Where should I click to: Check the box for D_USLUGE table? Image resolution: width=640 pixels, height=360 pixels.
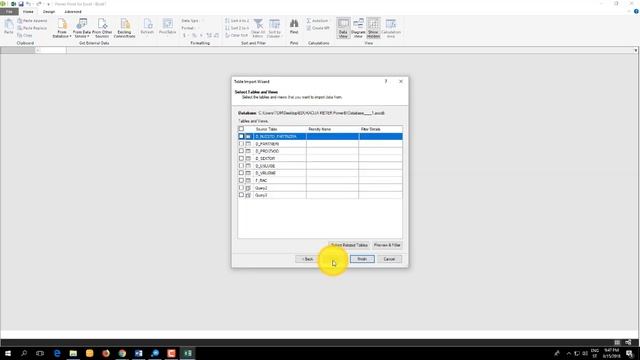point(241,165)
